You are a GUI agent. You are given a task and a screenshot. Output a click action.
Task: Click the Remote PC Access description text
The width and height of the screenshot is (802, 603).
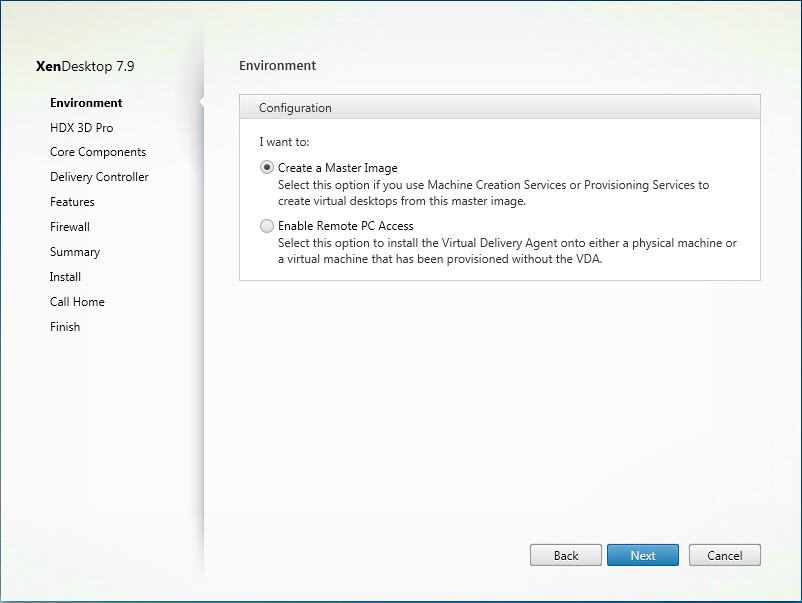pyautogui.click(x=507, y=251)
